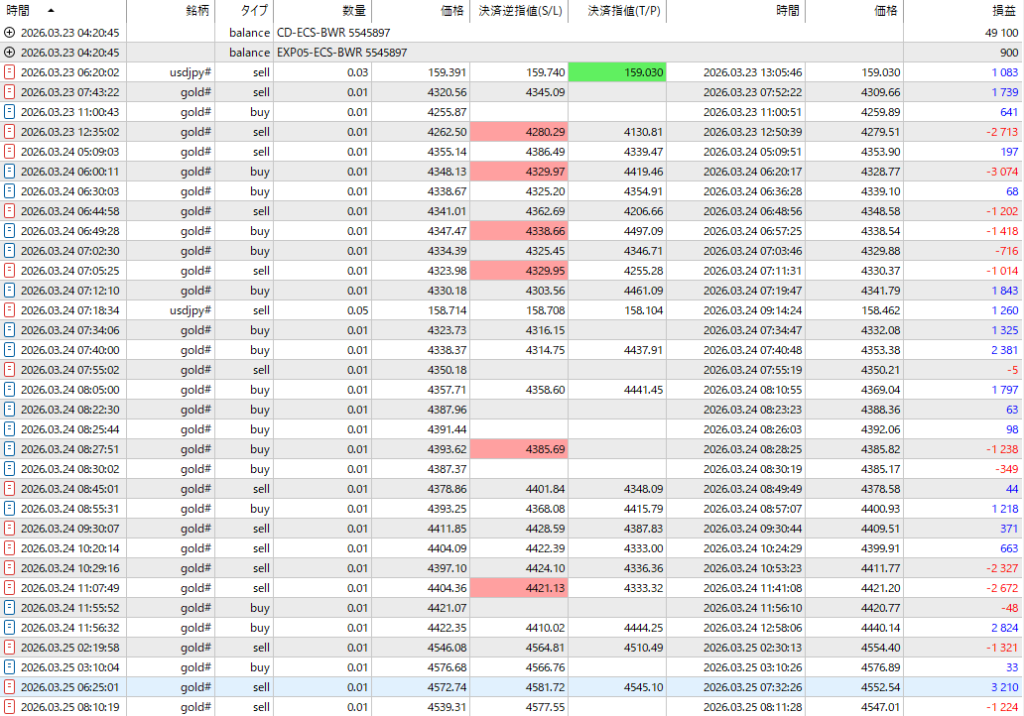
Task: Click buy order icon at 2026.03.23 11:00:43
Action: click(x=10, y=112)
